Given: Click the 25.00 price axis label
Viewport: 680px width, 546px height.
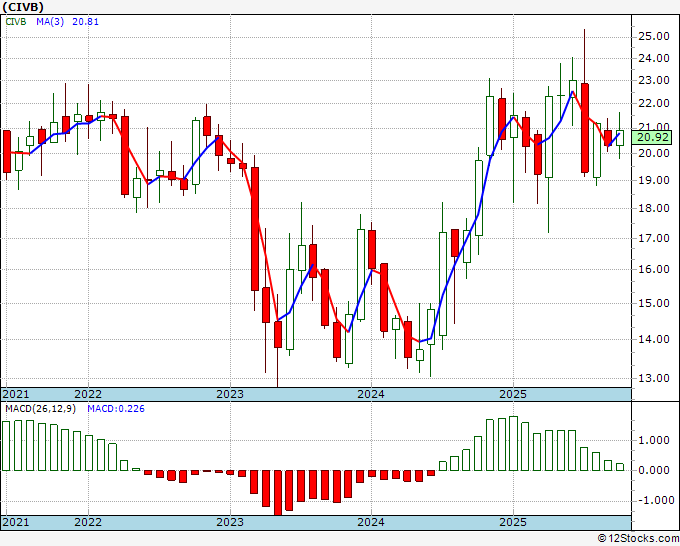Looking at the screenshot, I should click(654, 36).
